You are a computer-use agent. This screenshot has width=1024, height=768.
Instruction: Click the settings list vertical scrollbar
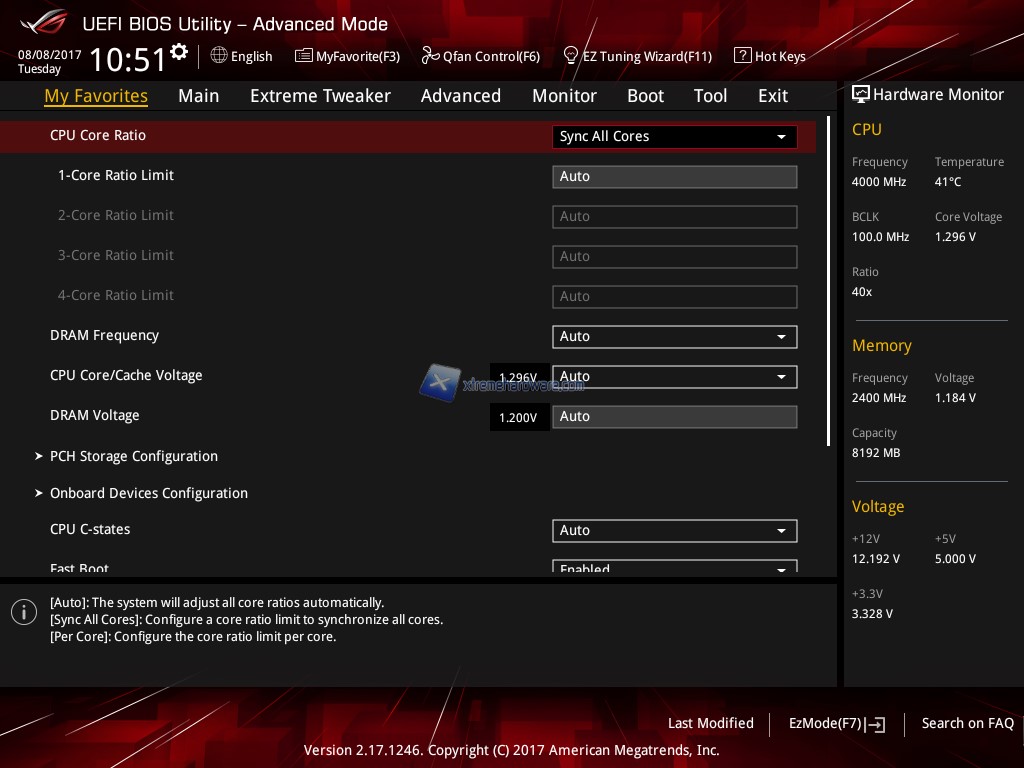(x=828, y=280)
